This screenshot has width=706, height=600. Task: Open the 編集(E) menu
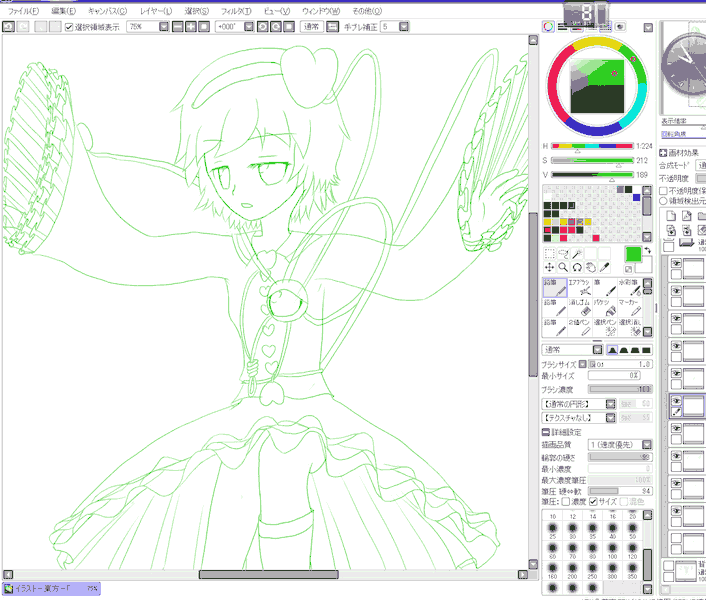(x=63, y=11)
